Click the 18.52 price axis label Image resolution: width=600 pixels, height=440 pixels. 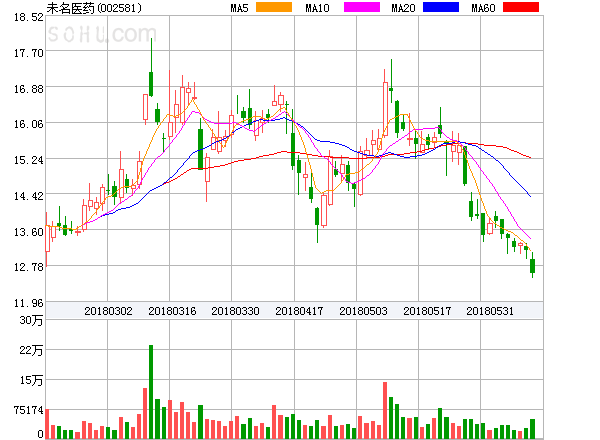(x=29, y=17)
